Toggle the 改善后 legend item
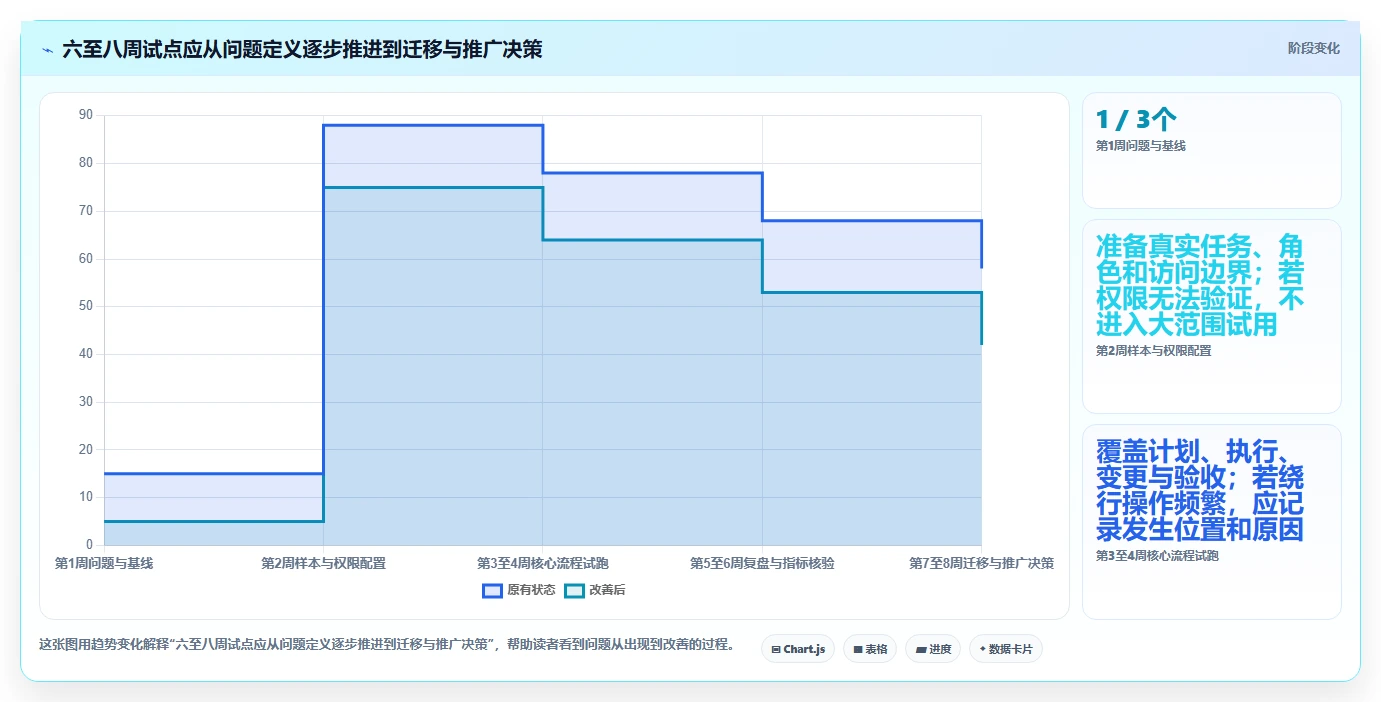 click(595, 590)
